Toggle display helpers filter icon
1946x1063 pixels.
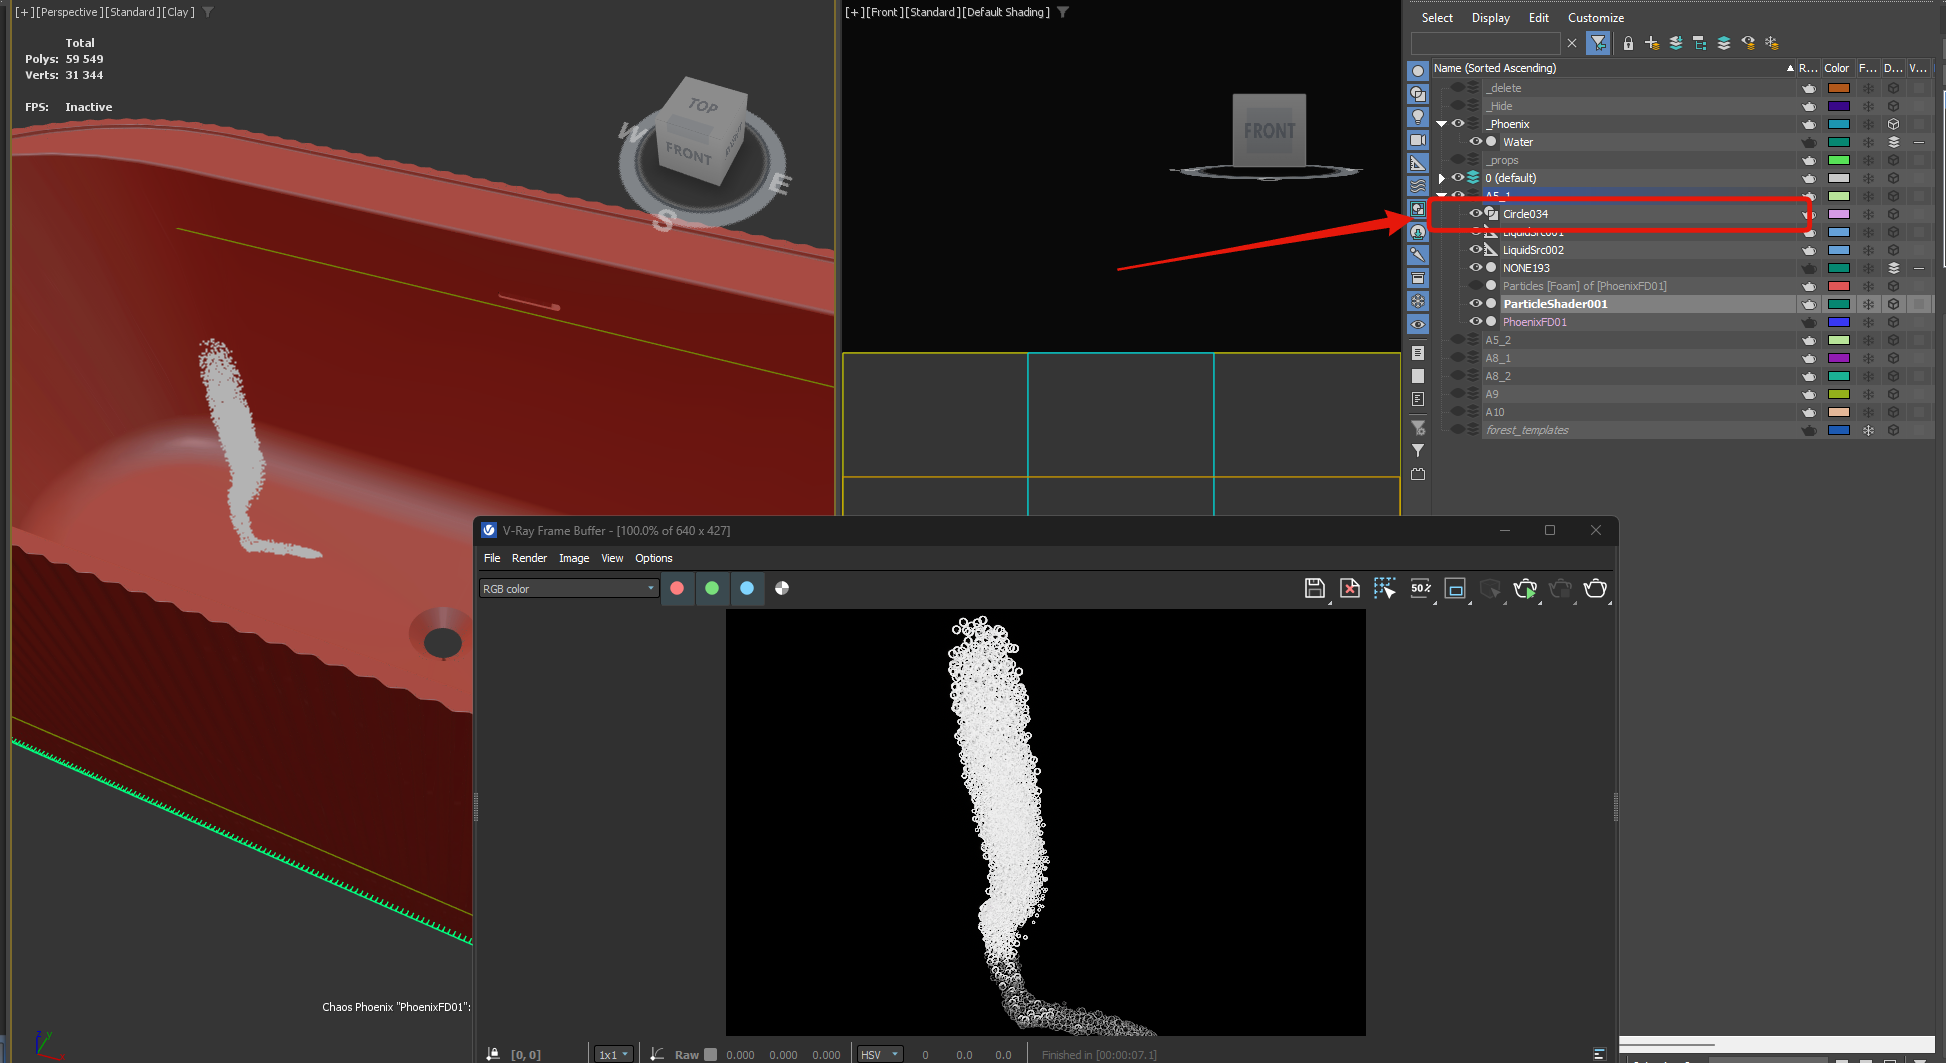[1418, 163]
